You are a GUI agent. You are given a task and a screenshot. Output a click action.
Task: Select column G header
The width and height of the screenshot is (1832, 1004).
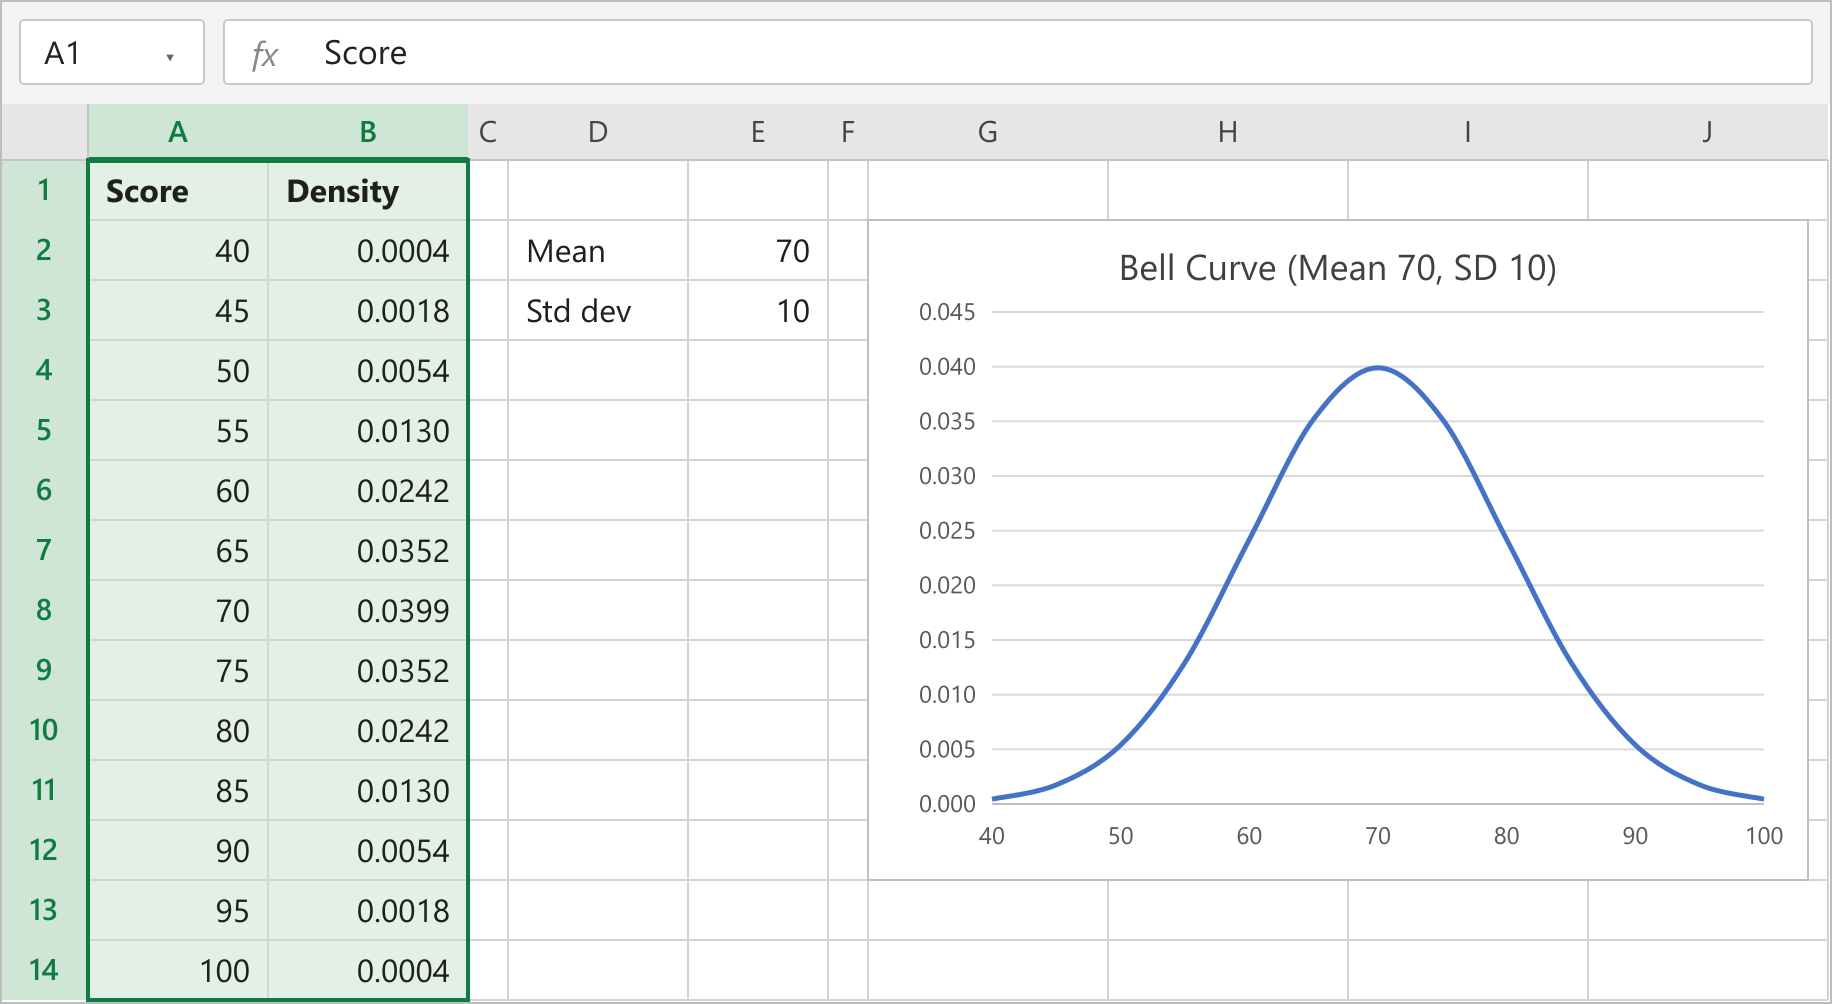[x=988, y=132]
